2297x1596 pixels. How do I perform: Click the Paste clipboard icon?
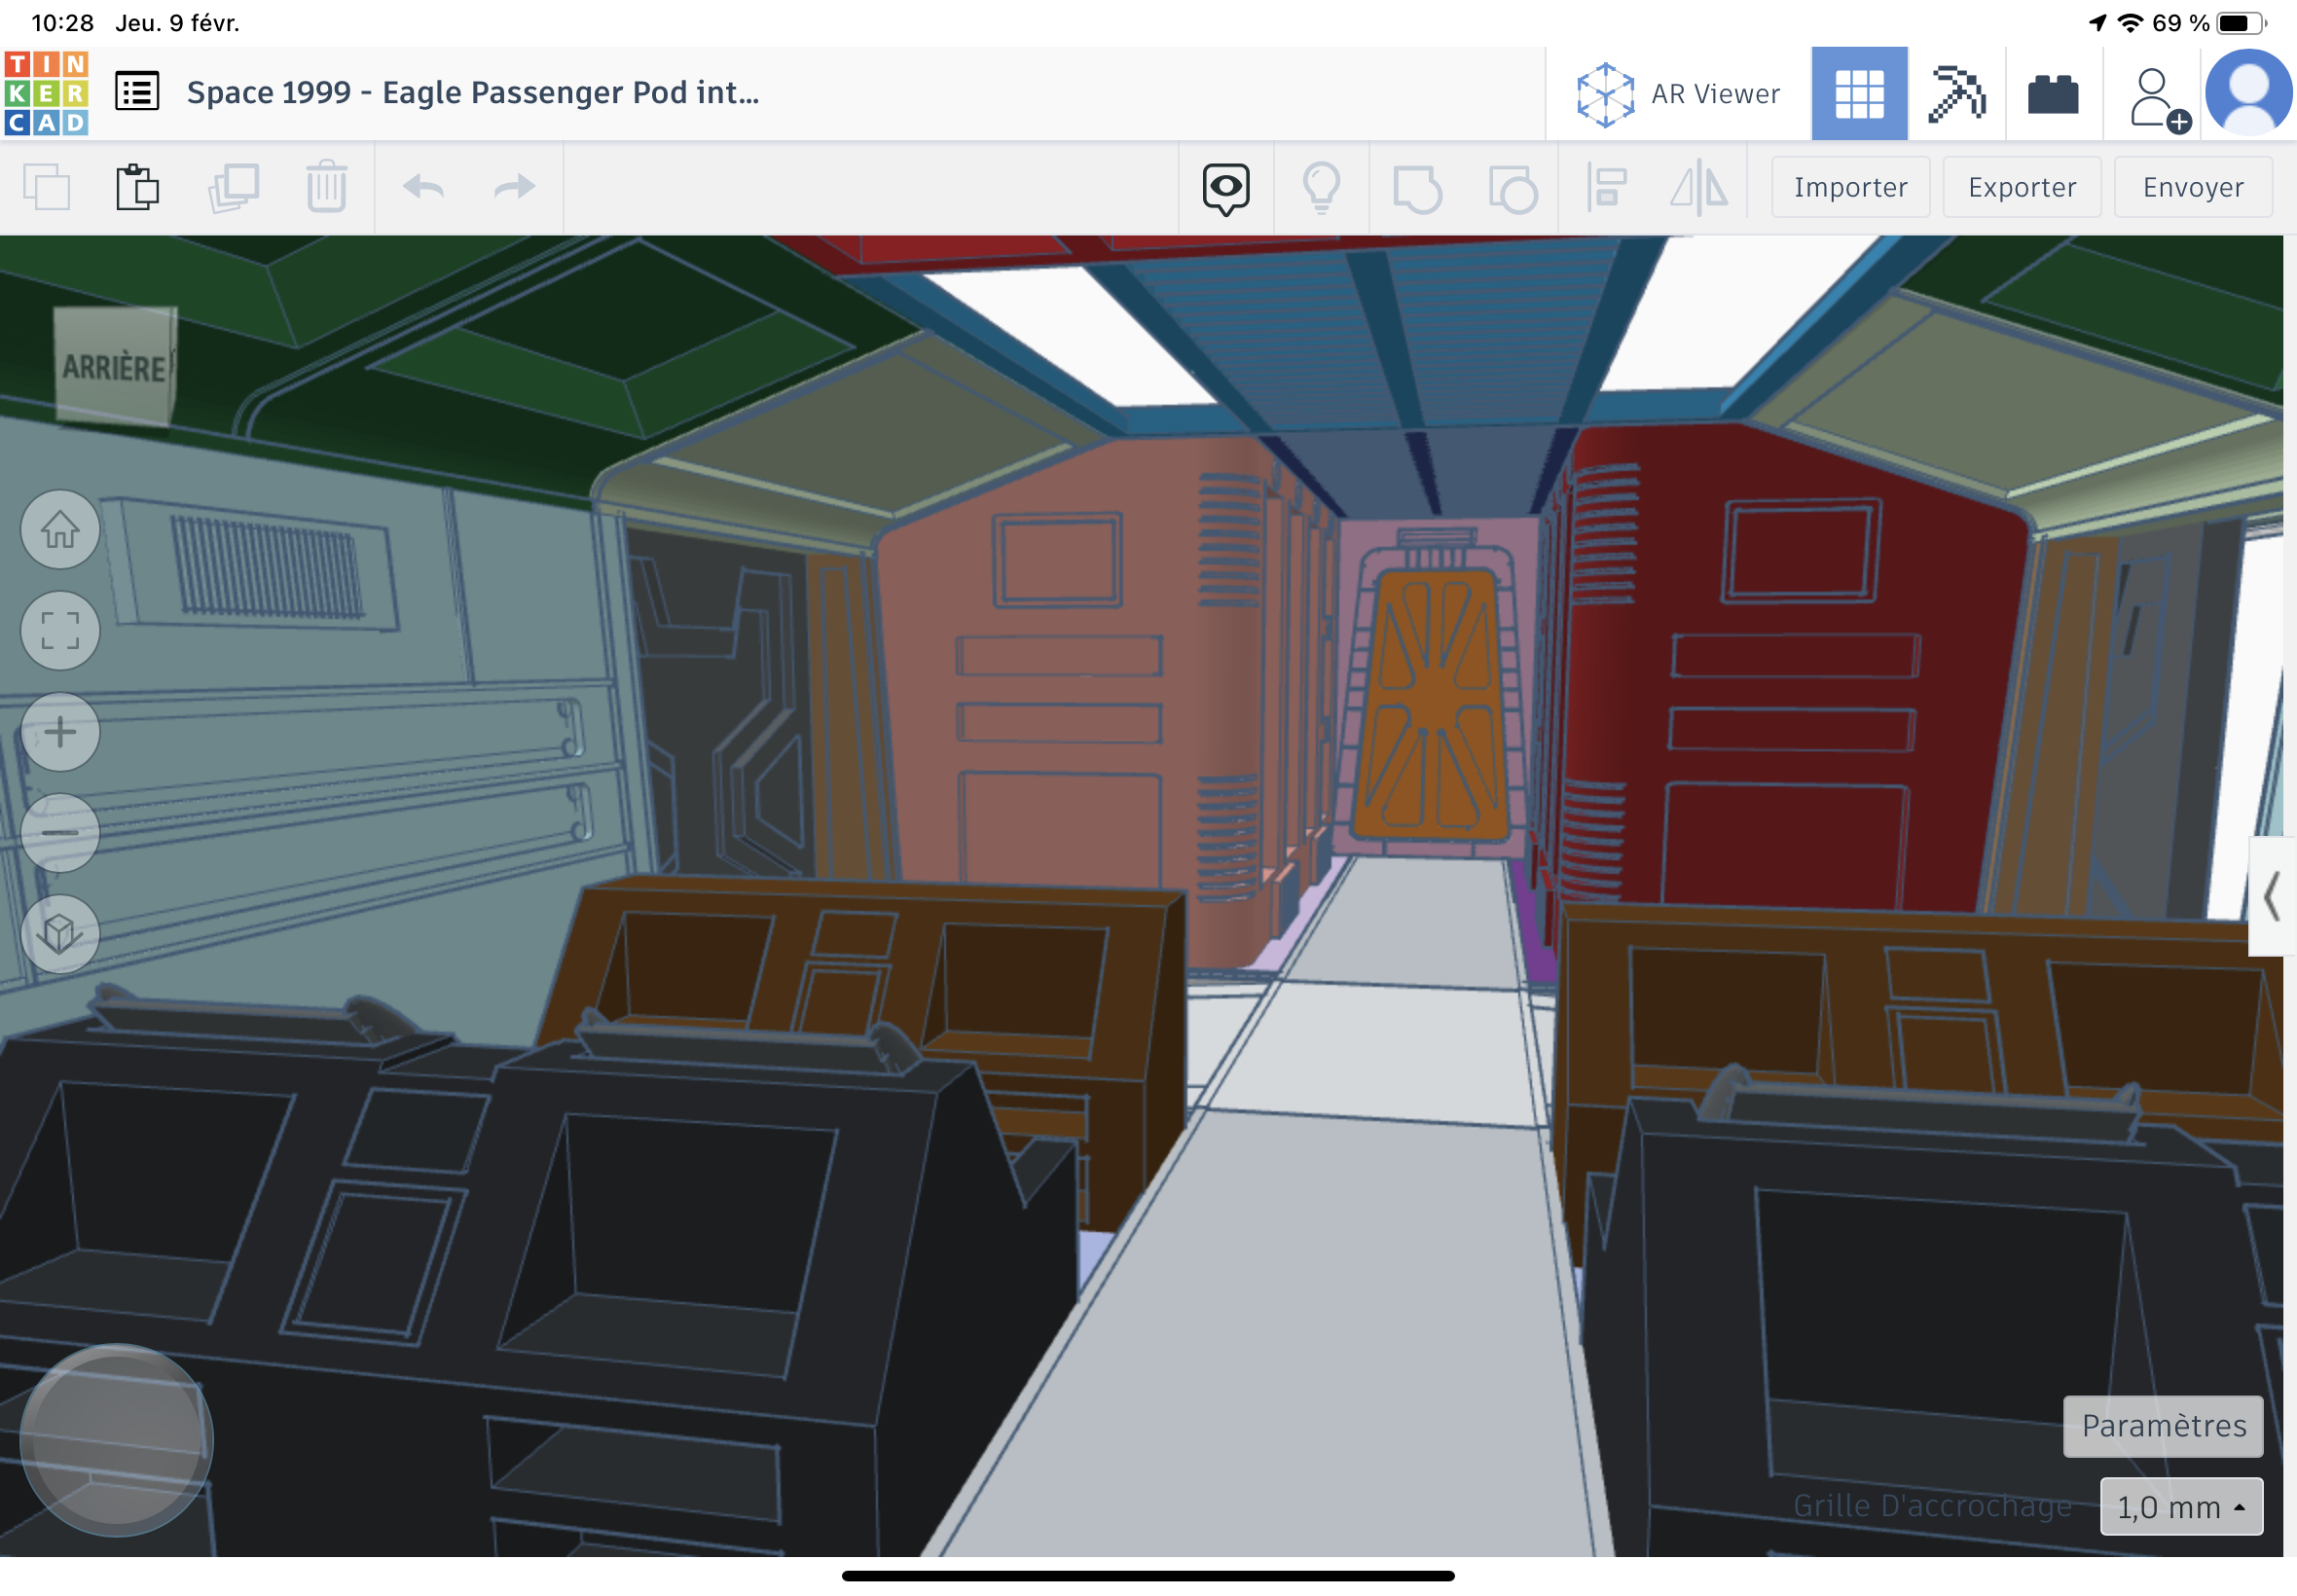click(x=137, y=187)
